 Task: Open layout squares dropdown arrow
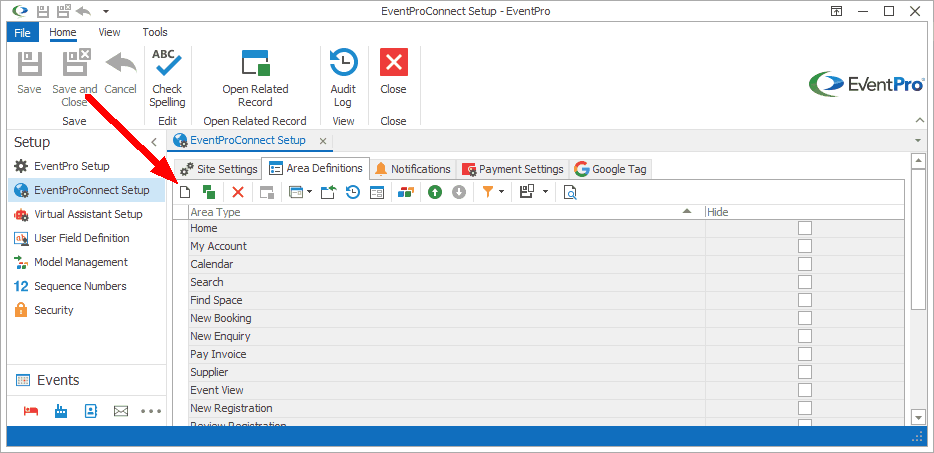tap(545, 192)
